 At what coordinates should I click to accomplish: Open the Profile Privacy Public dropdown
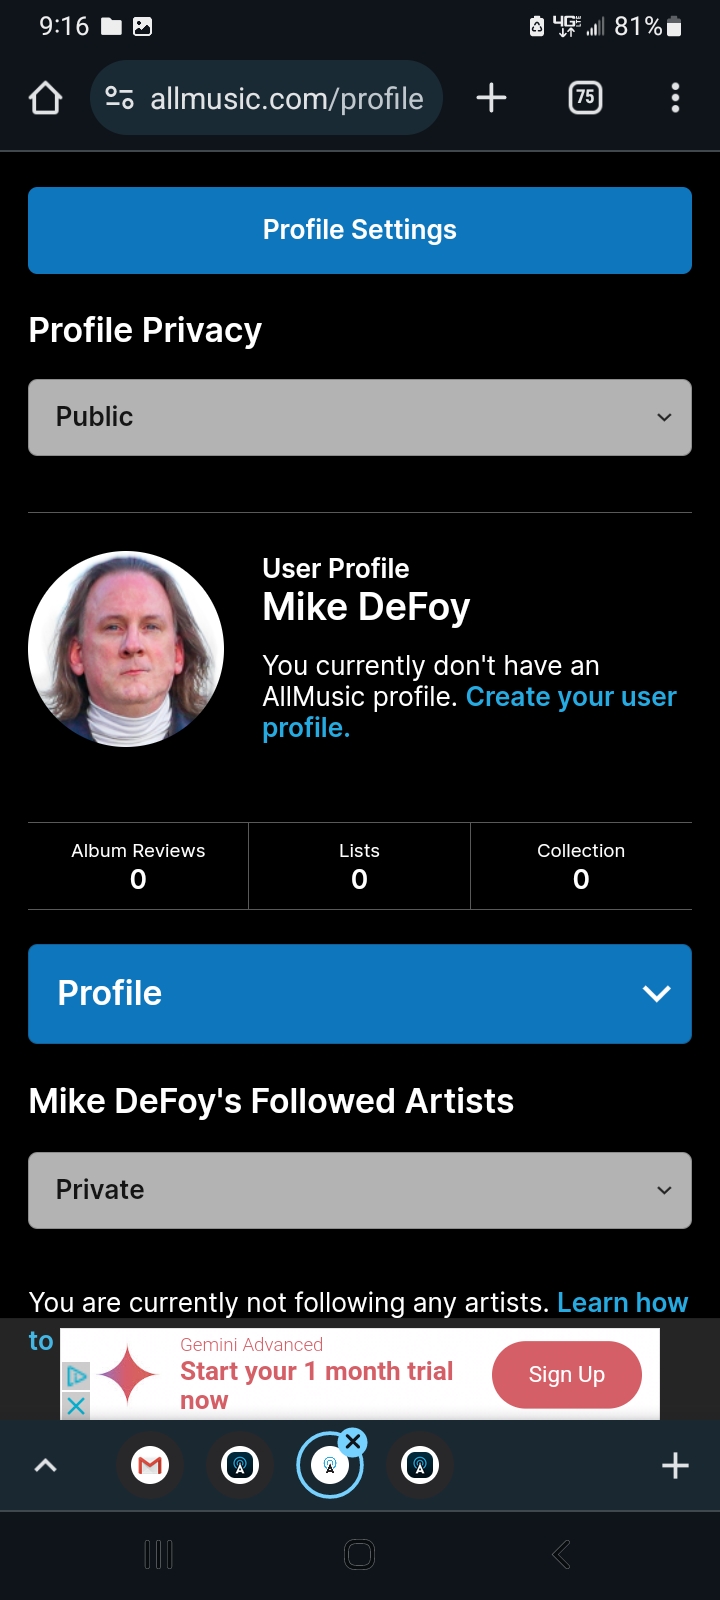tap(360, 417)
